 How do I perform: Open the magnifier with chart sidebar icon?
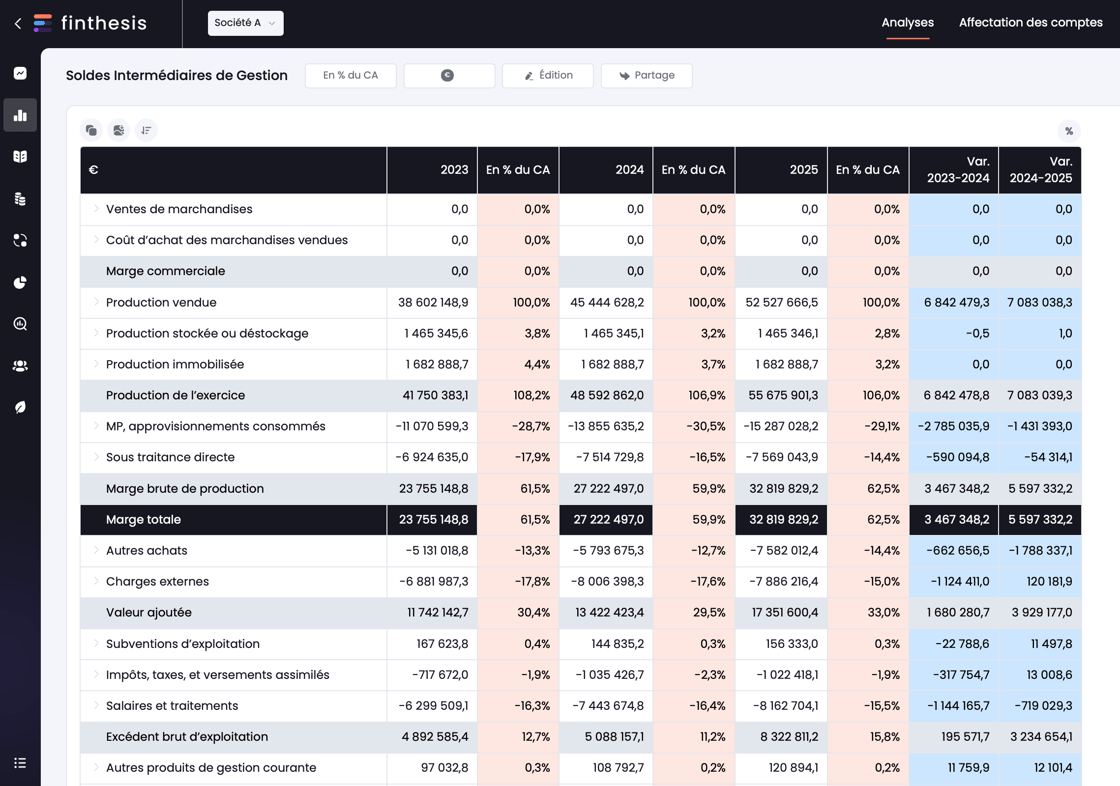pos(20,324)
